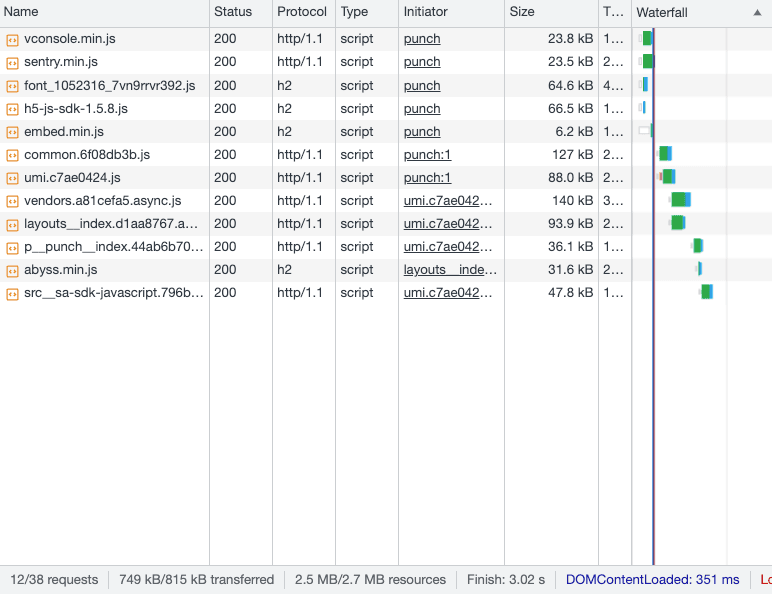Open umi.c7ae042 initiator link for src__sa-sdk-javascript row
Viewport: 772px width, 594px height.
[x=448, y=293]
